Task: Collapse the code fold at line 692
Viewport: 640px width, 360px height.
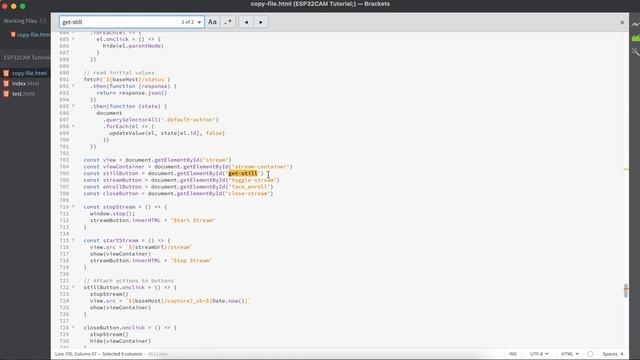Action: click(73, 86)
